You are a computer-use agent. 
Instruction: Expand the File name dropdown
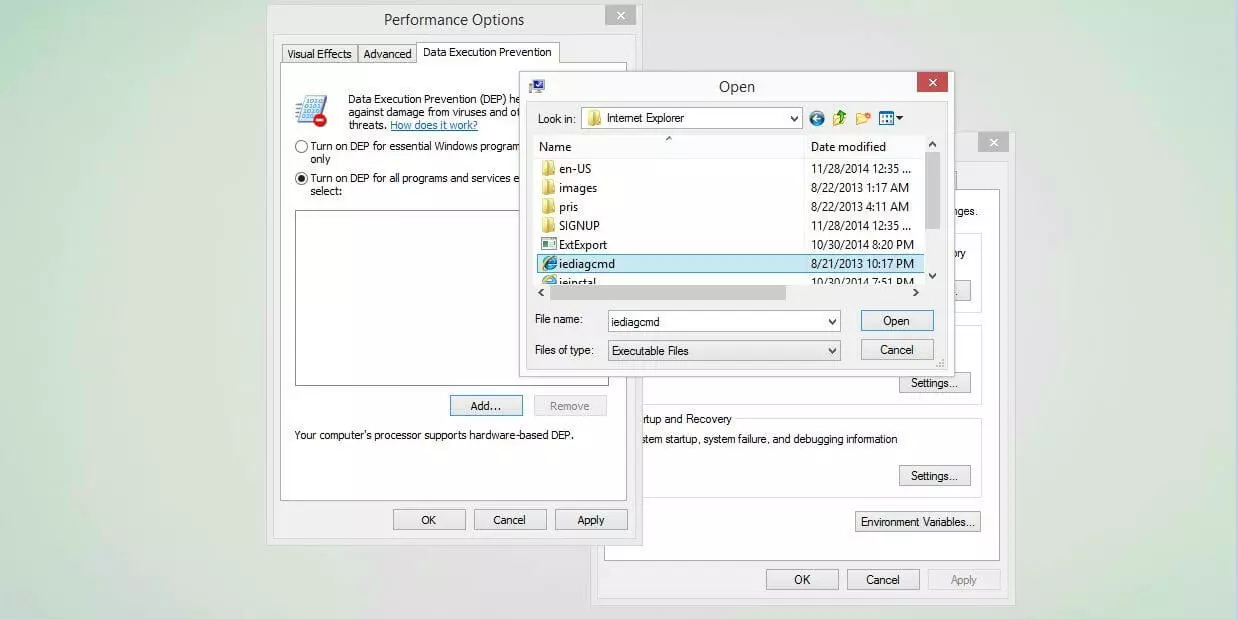tap(832, 322)
